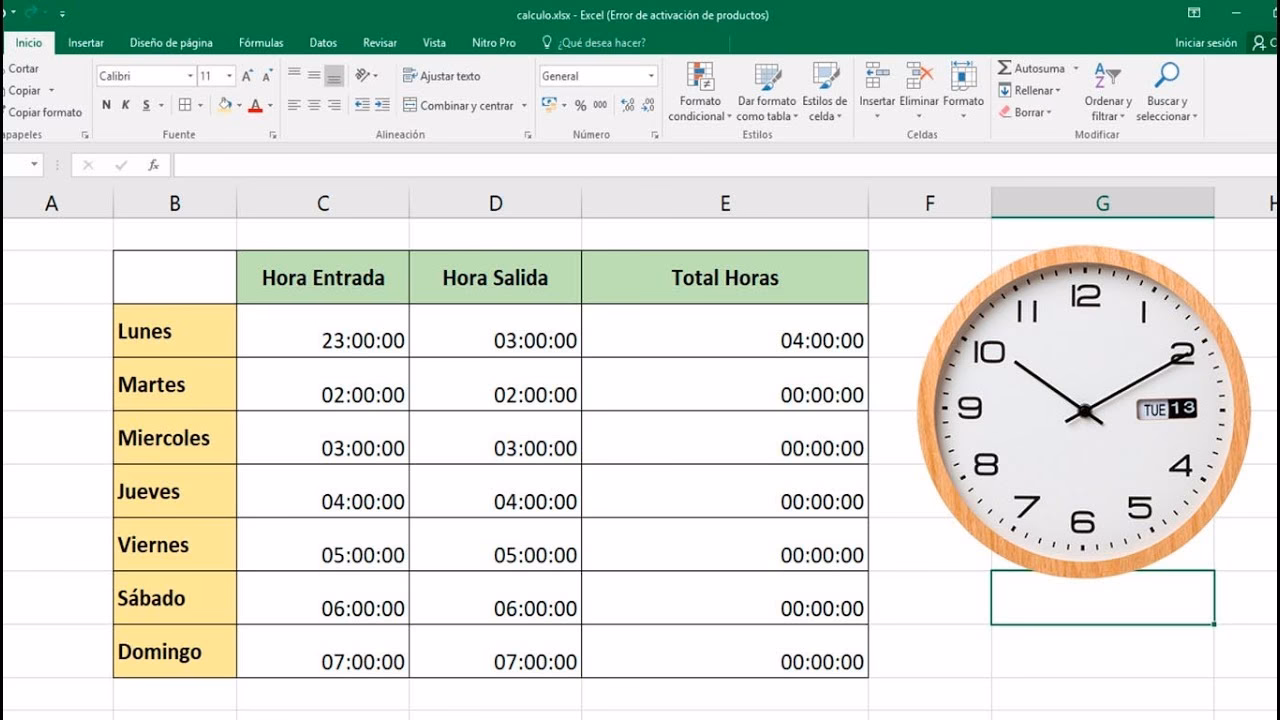Viewport: 1280px width, 720px height.
Task: Switch to the Fórmulas ribbon tab
Action: click(x=260, y=43)
